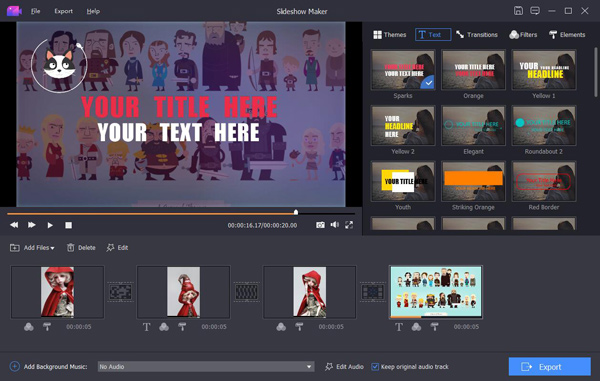Switch to the Transitions tab
Screen dimensions: 600x381
(x=477, y=35)
